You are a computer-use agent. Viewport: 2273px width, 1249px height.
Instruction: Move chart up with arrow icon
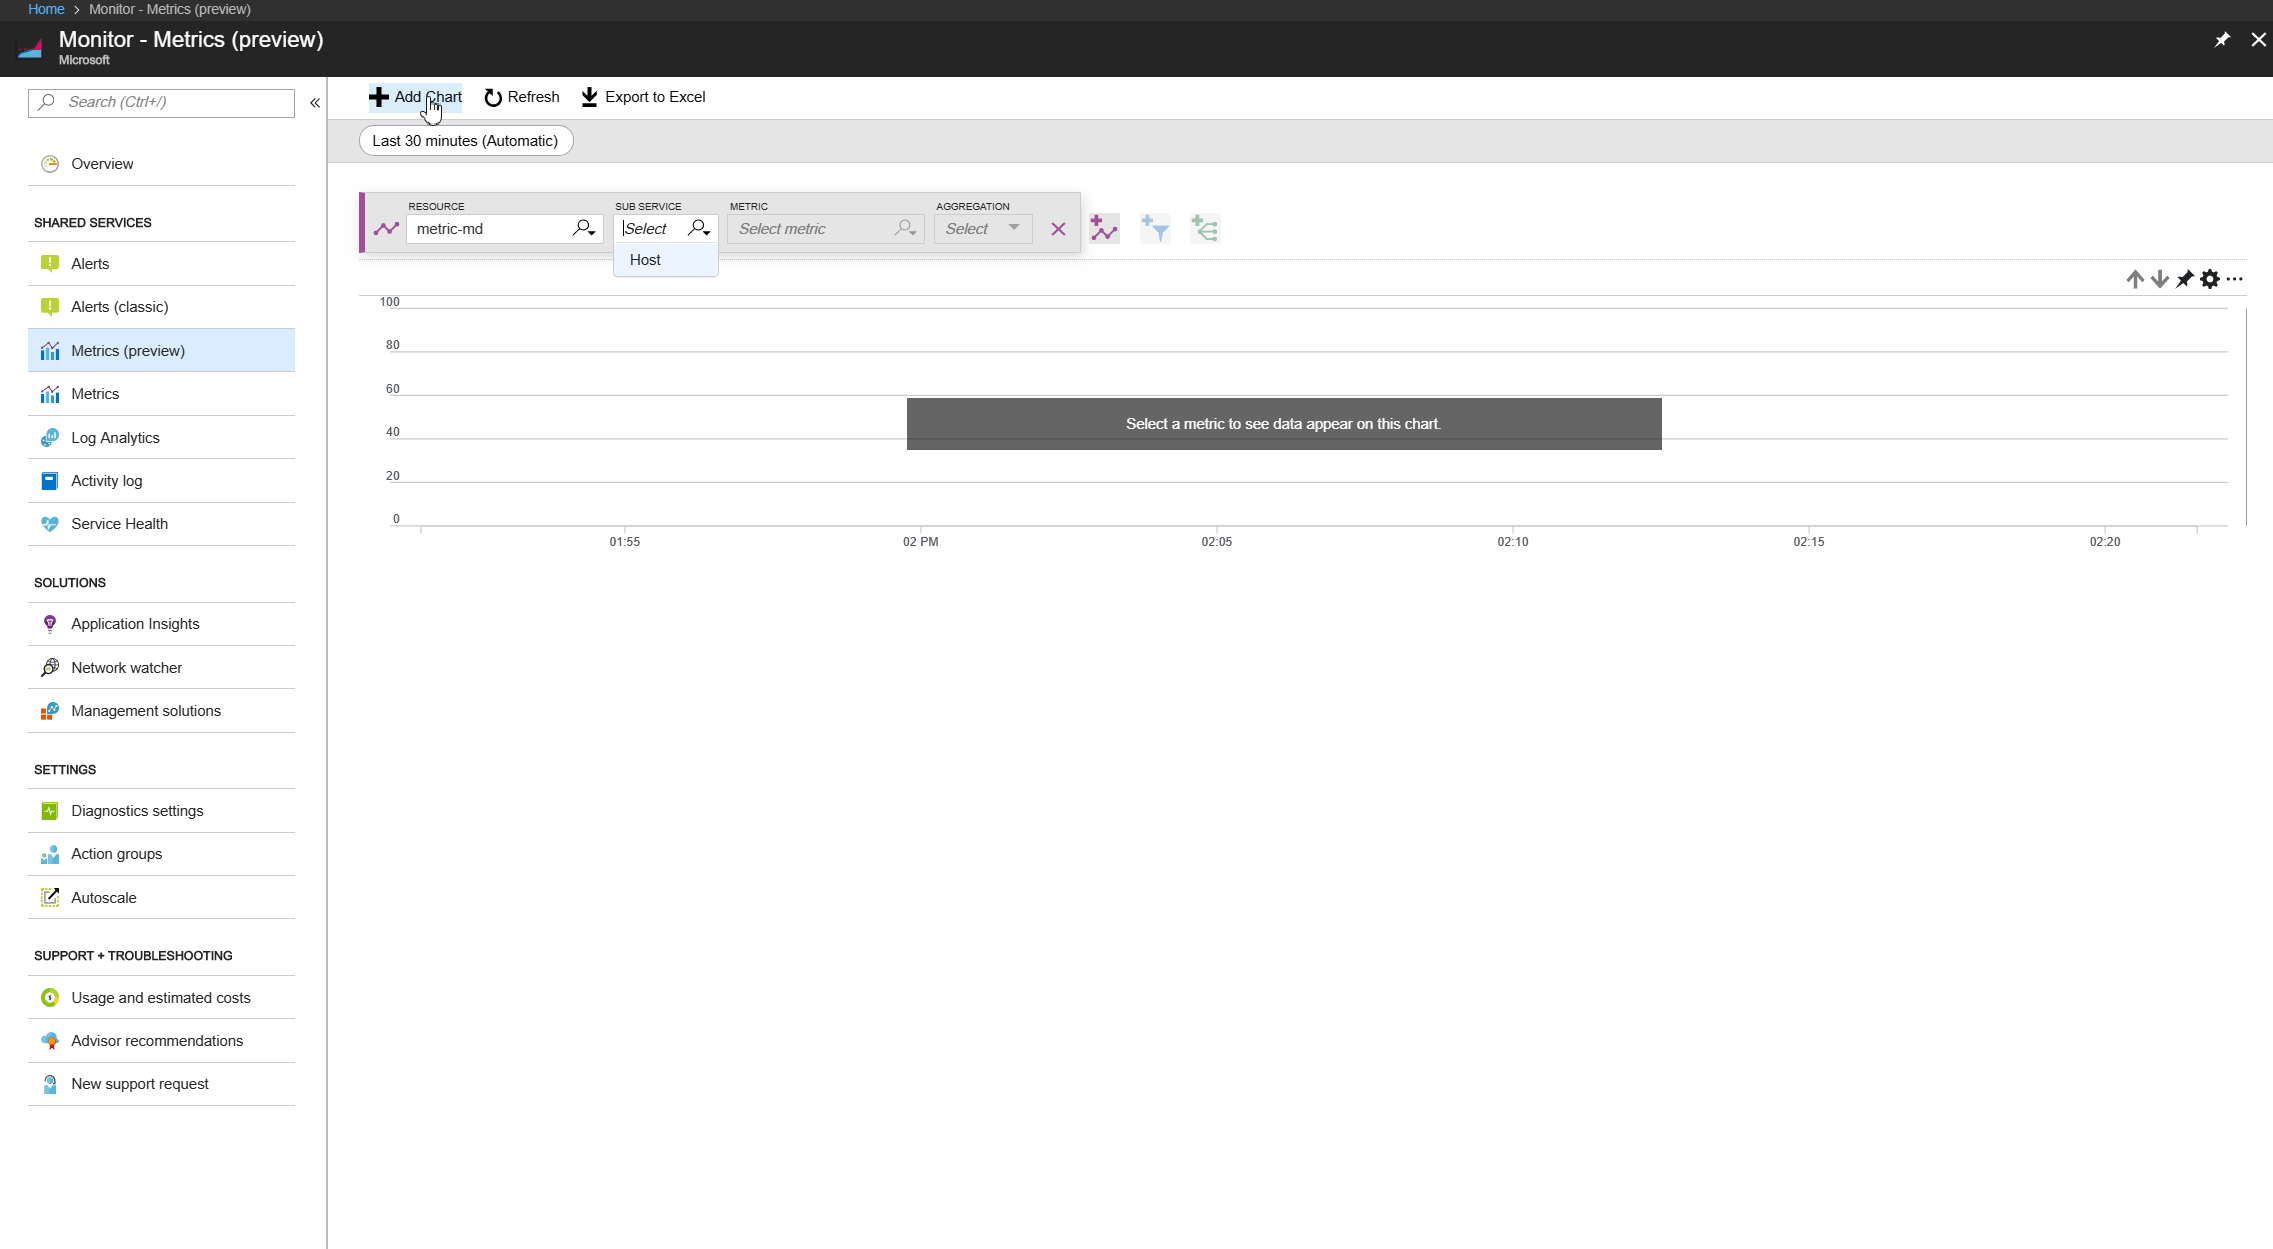[x=2134, y=279]
